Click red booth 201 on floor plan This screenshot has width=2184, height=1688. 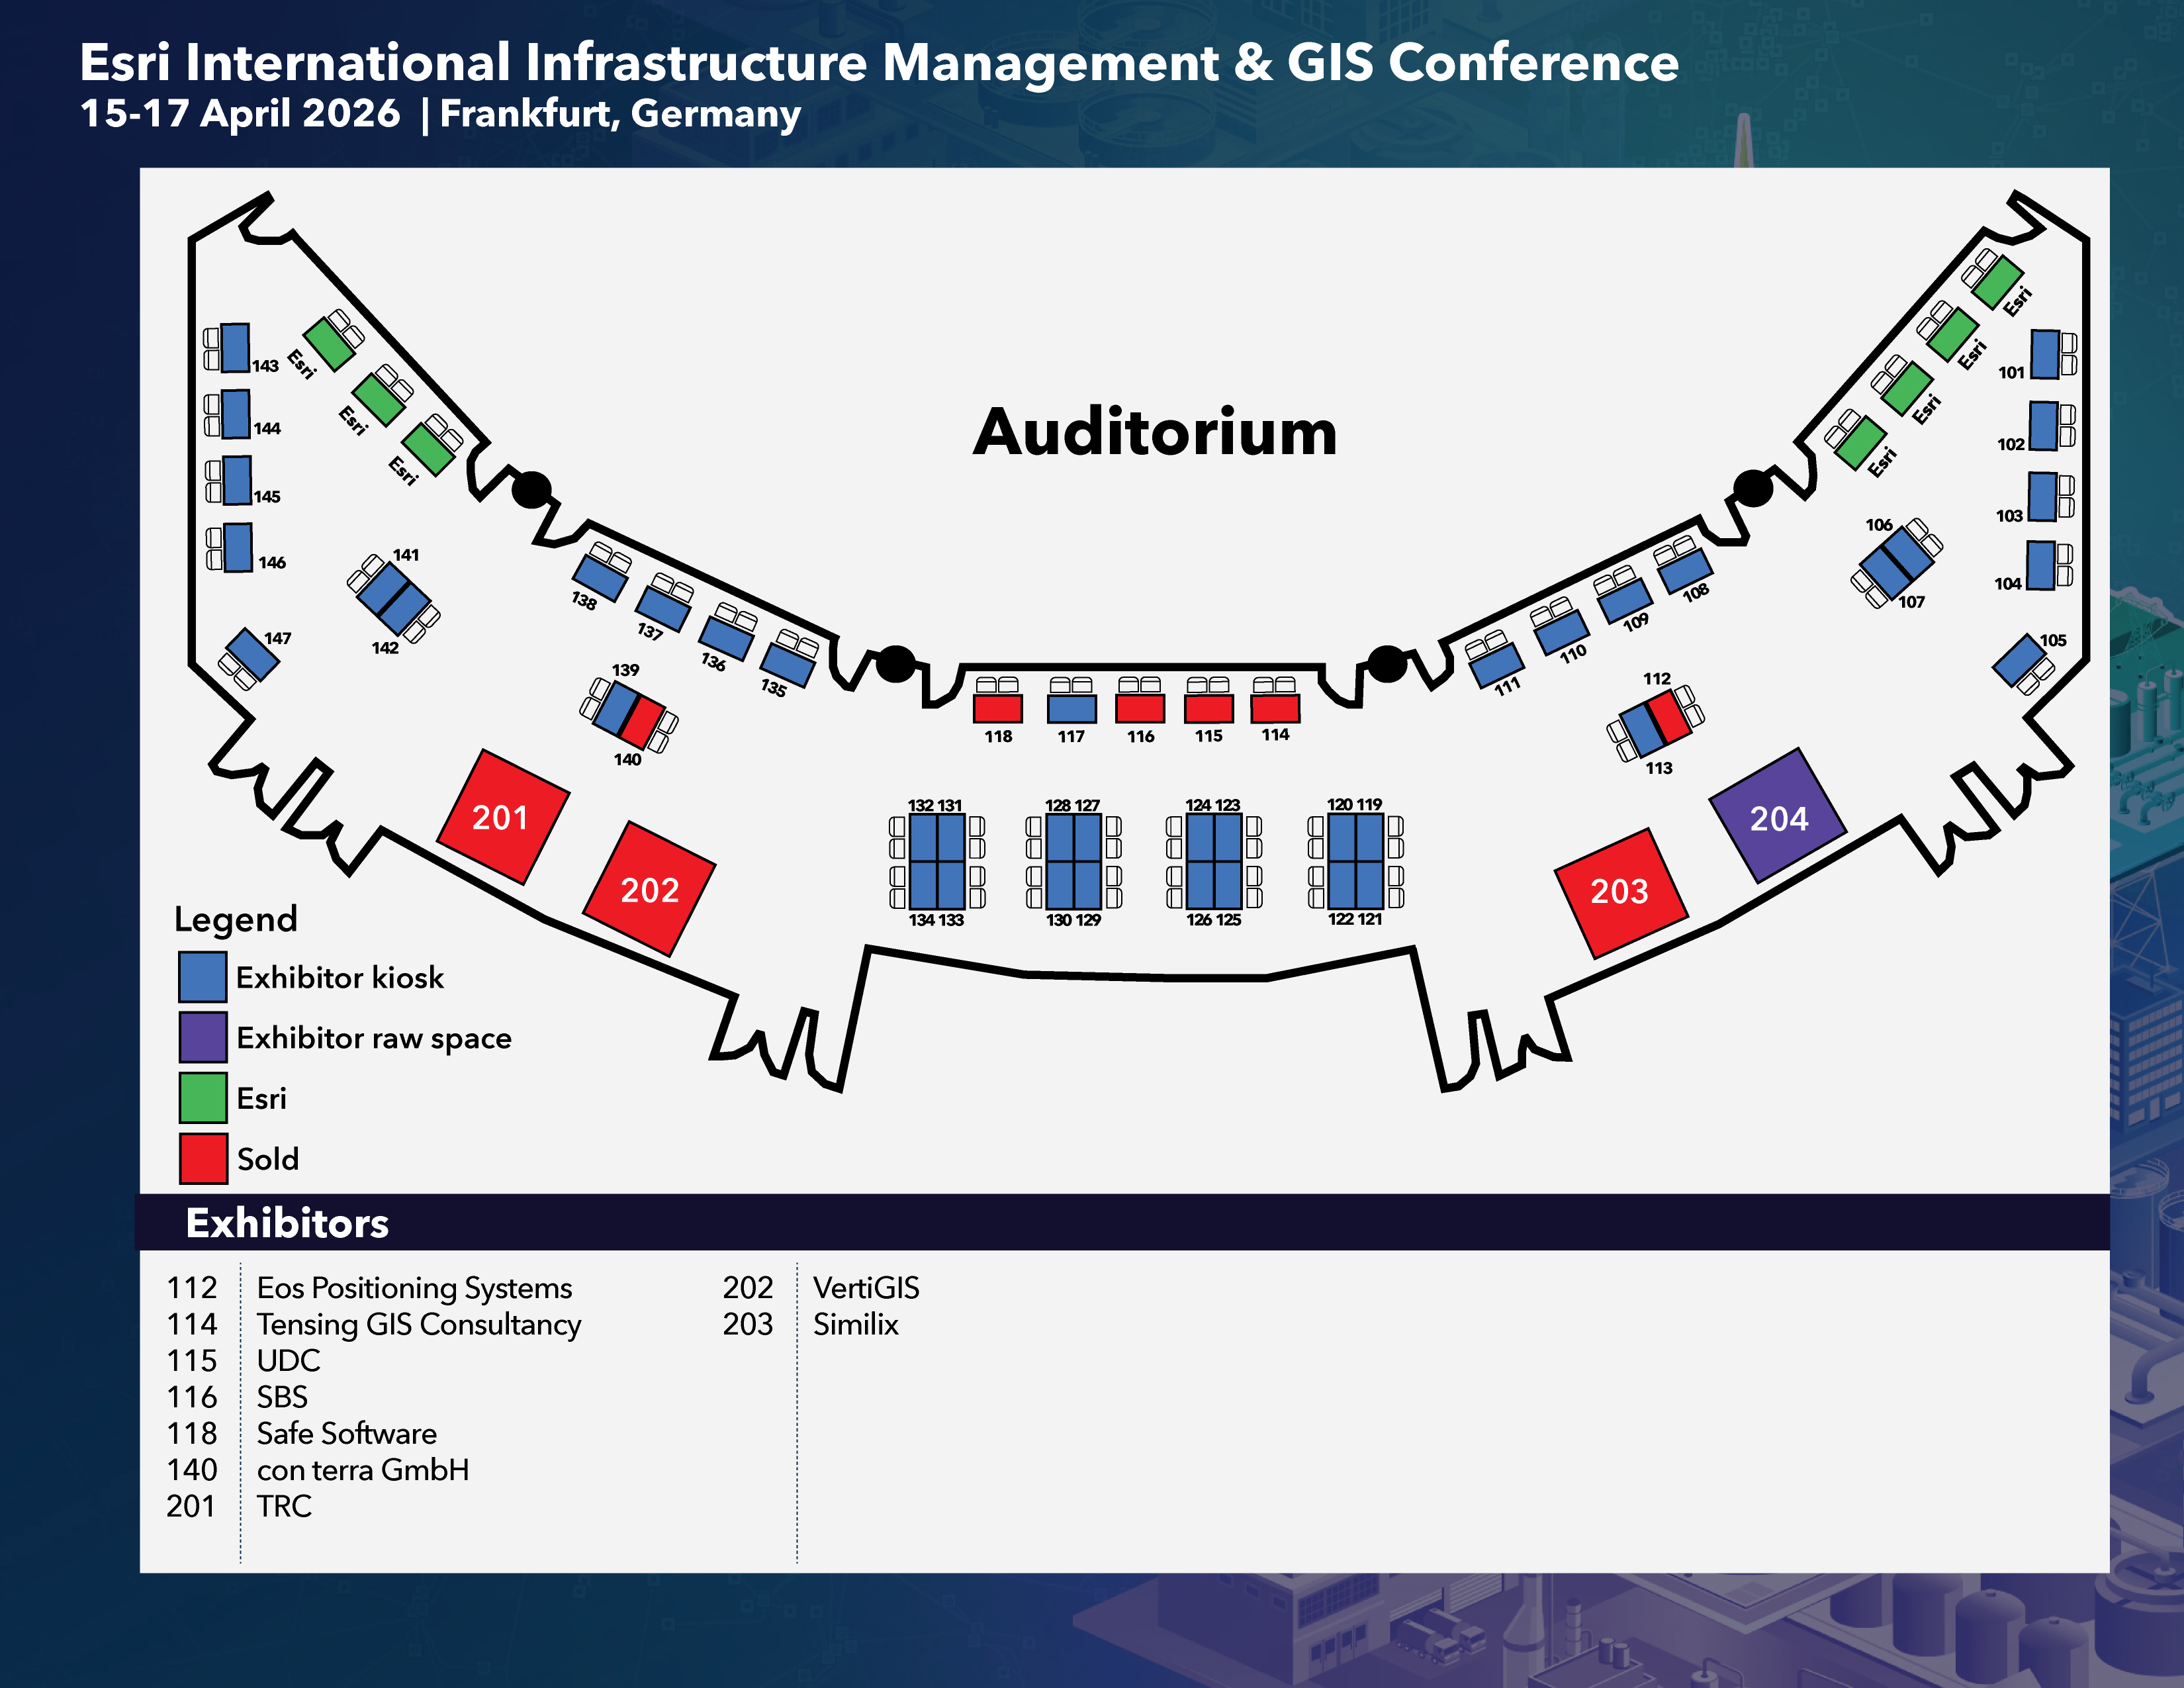coord(503,817)
